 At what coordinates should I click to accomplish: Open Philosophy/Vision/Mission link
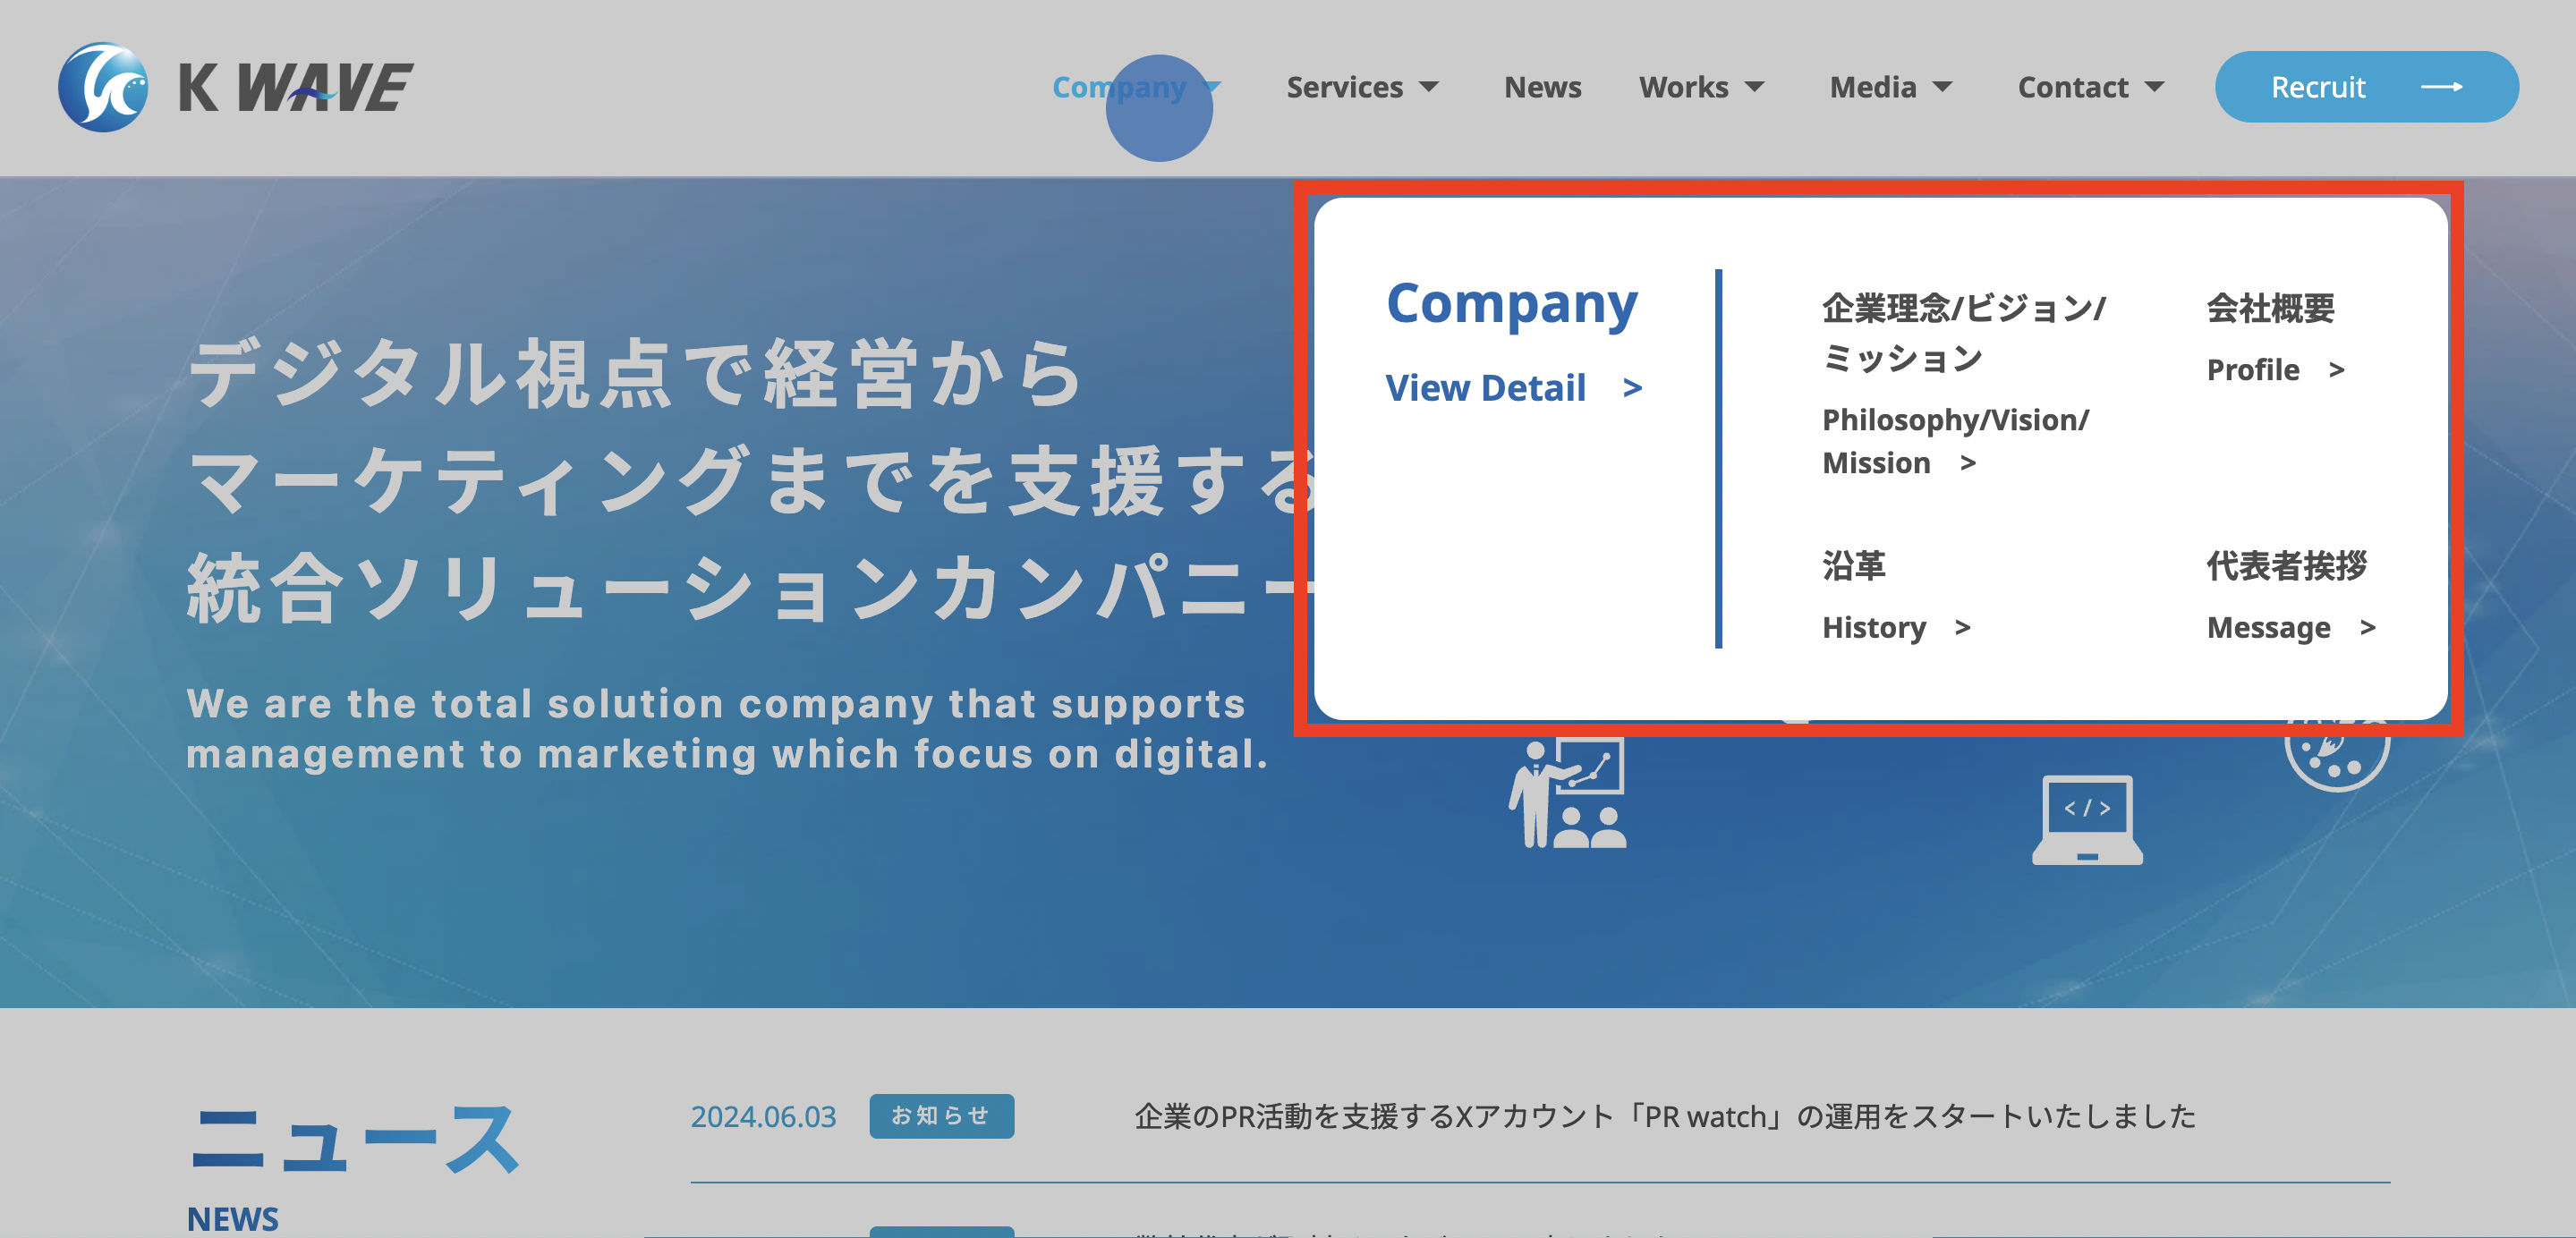tap(1955, 441)
